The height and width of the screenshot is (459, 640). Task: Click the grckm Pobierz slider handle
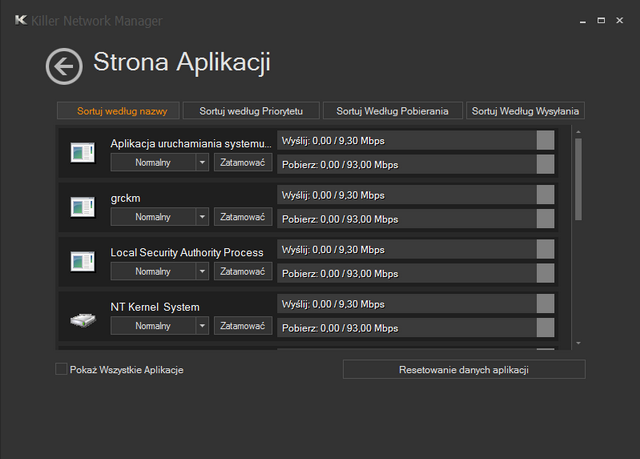point(545,219)
